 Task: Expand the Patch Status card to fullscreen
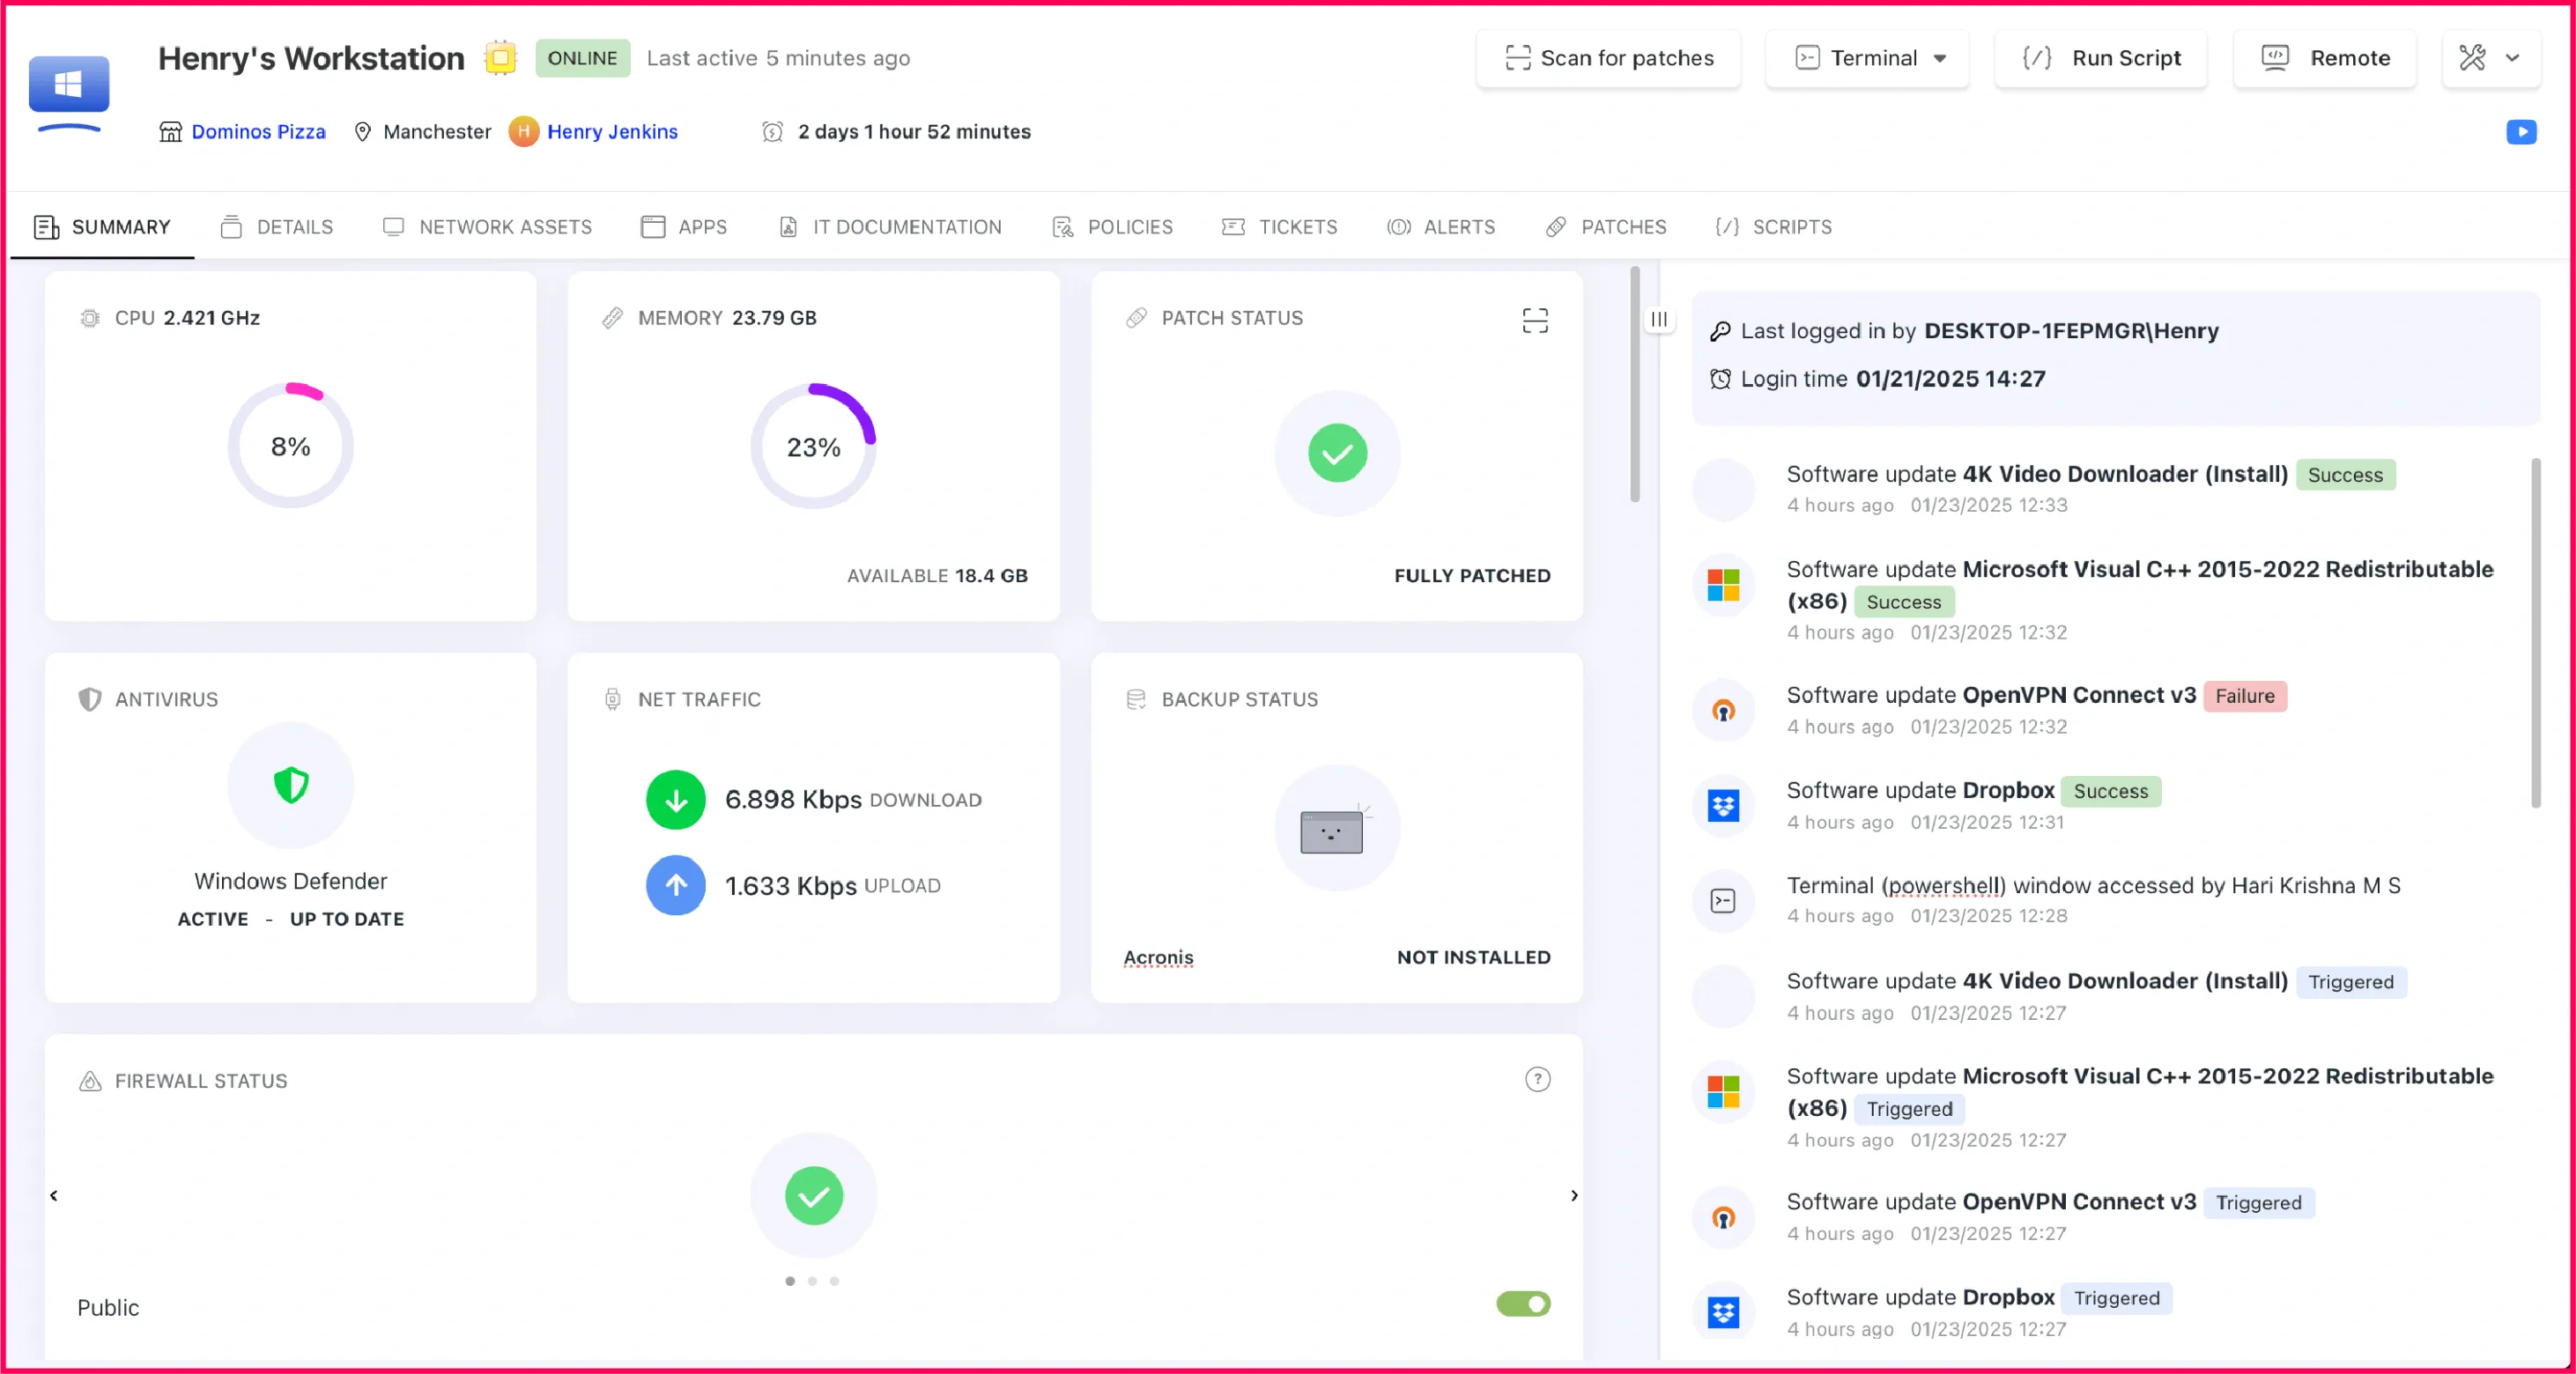(x=1535, y=319)
